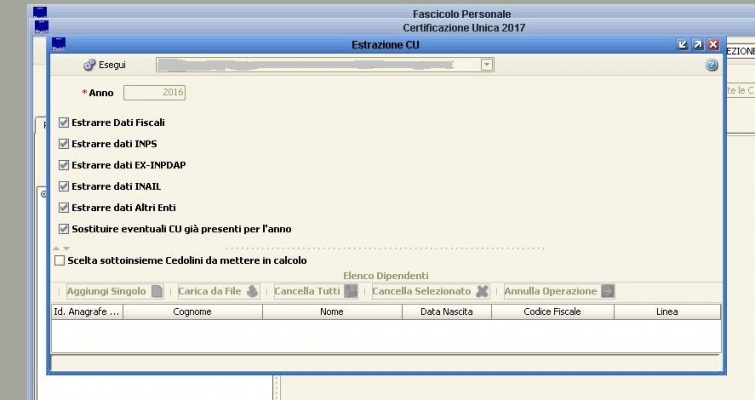Open the blurred selection dropdown arrow
This screenshot has width=755, height=400.
pyautogui.click(x=487, y=65)
